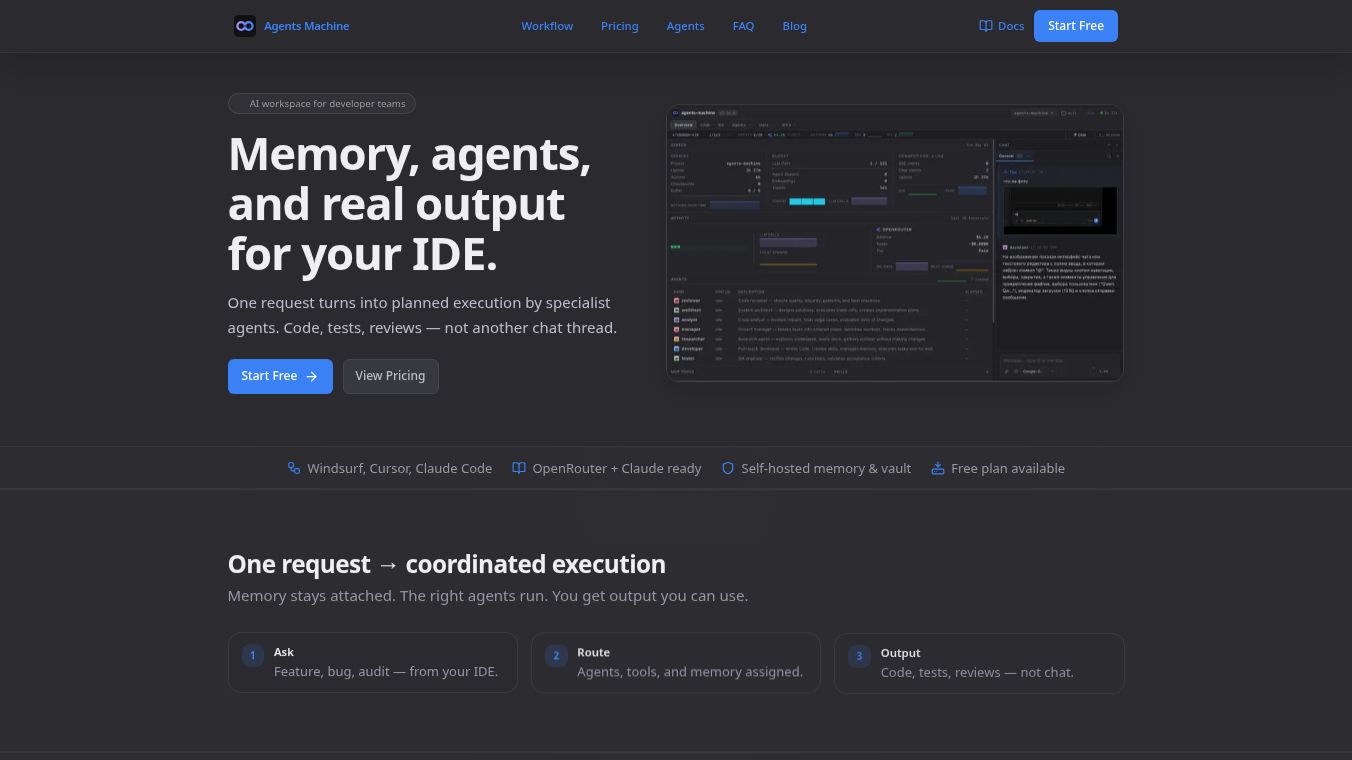Open the Workflow navigation item

coord(547,26)
